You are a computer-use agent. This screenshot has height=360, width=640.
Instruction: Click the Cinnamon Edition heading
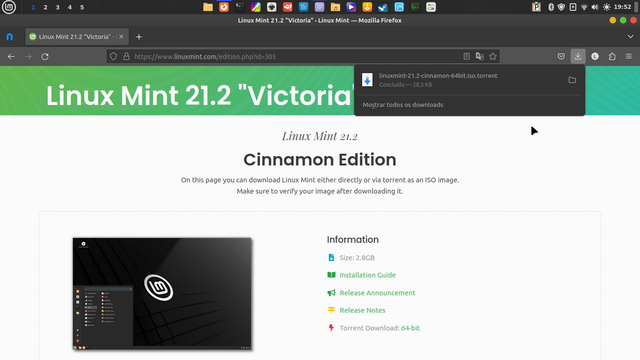320,160
